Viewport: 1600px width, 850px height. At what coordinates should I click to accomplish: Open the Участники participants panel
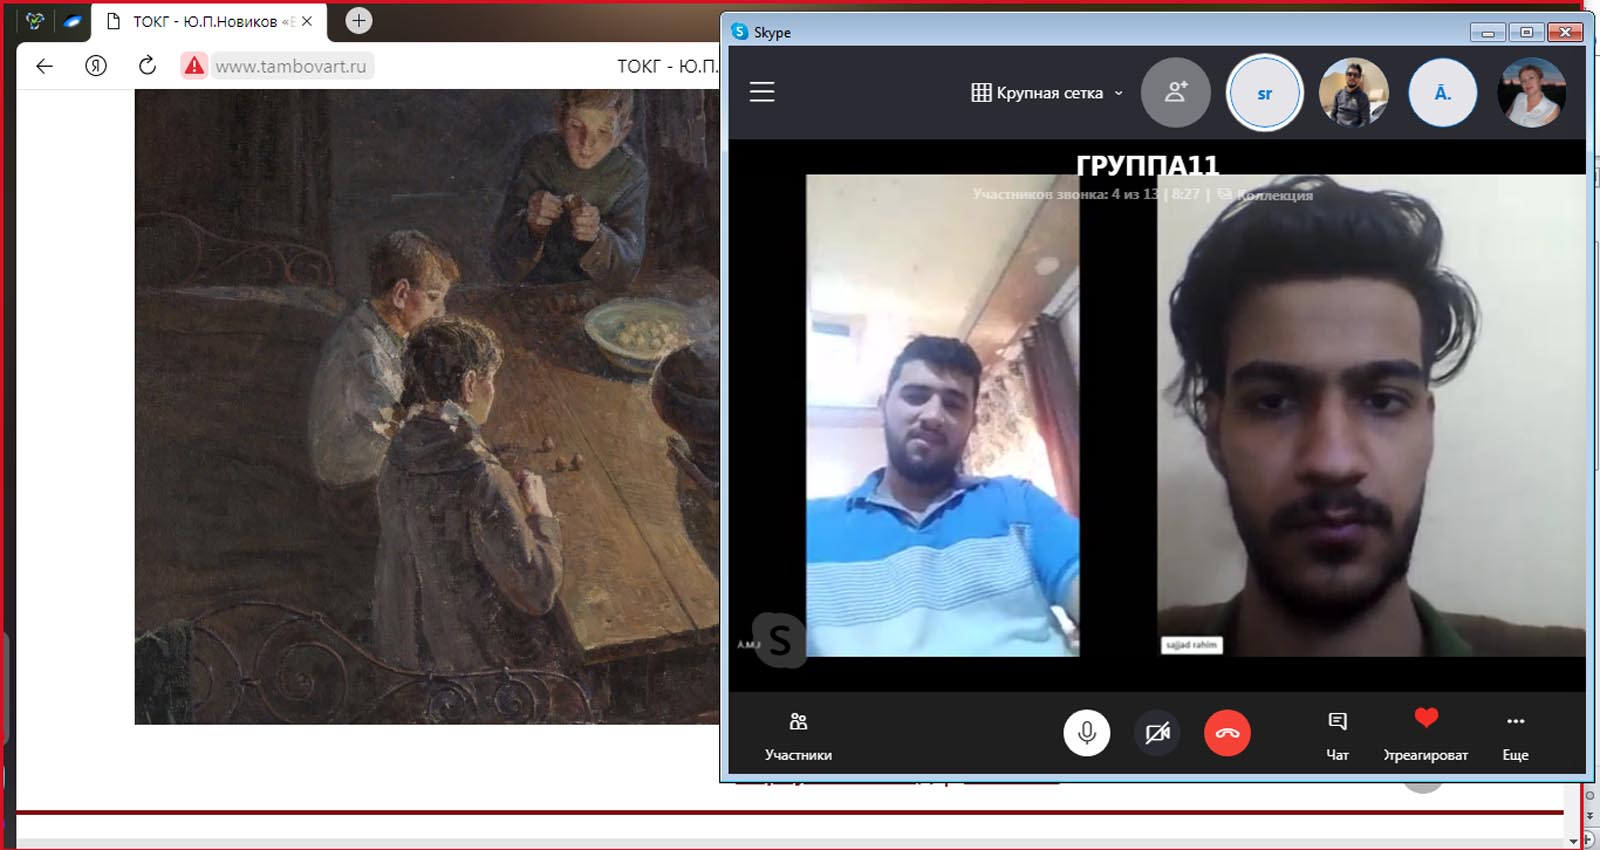pyautogui.click(x=798, y=735)
